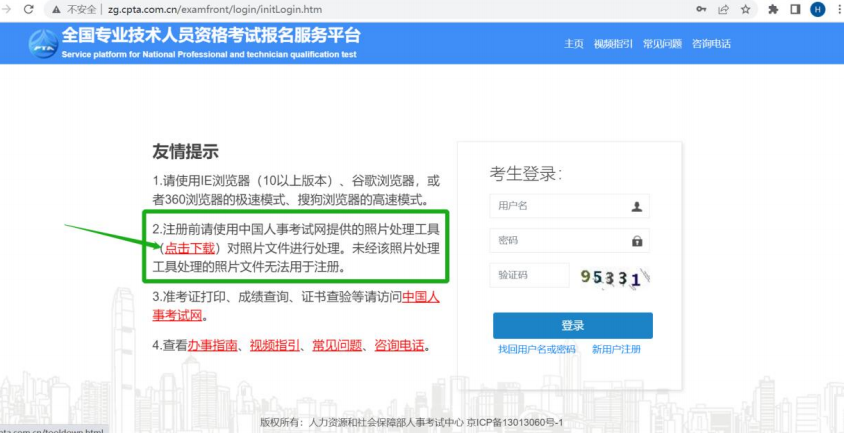Open the browser extensions puzzle icon
The height and width of the screenshot is (433, 844).
click(773, 9)
